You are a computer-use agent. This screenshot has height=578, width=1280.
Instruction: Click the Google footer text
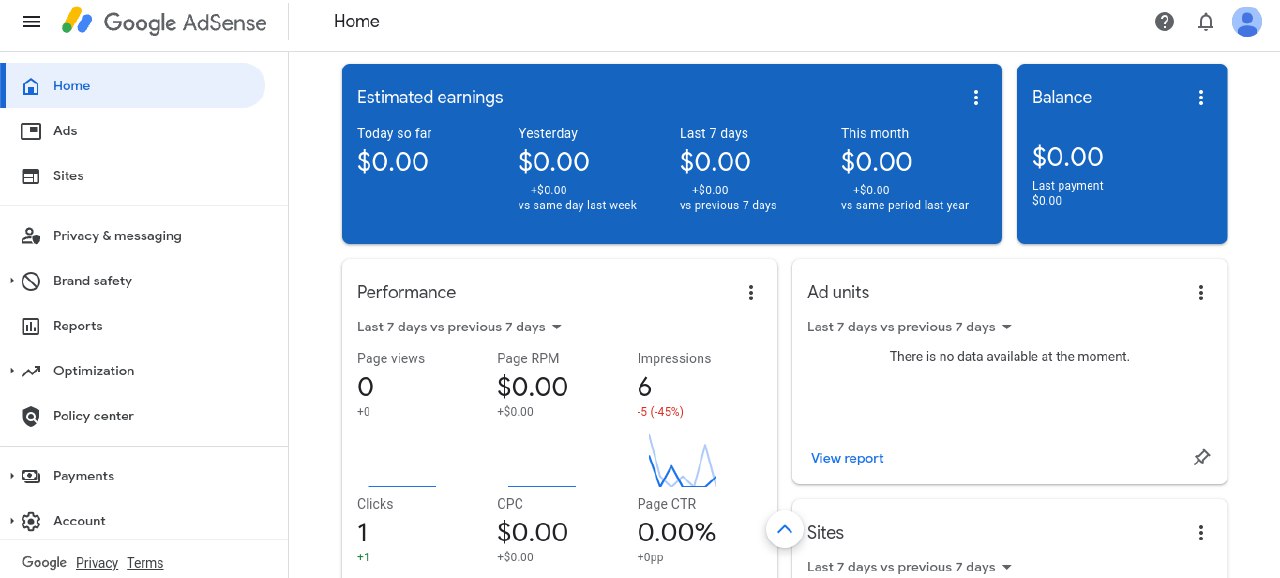tap(44, 563)
